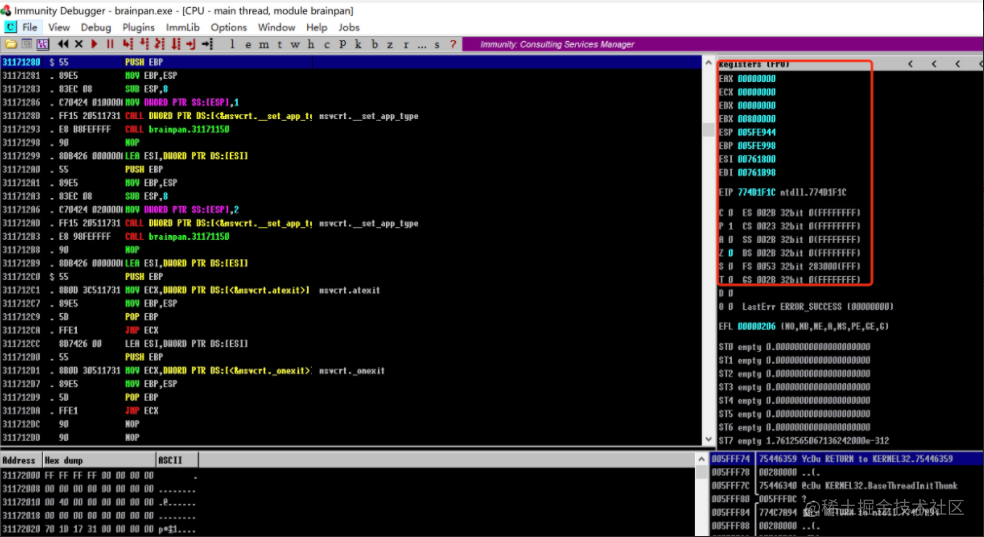The image size is (984, 537).
Task: Click the Step over icon
Action: click(144, 44)
